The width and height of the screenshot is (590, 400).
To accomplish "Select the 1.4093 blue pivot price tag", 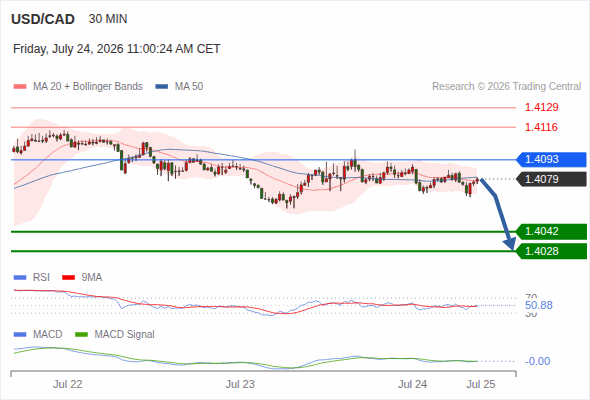I will point(551,160).
